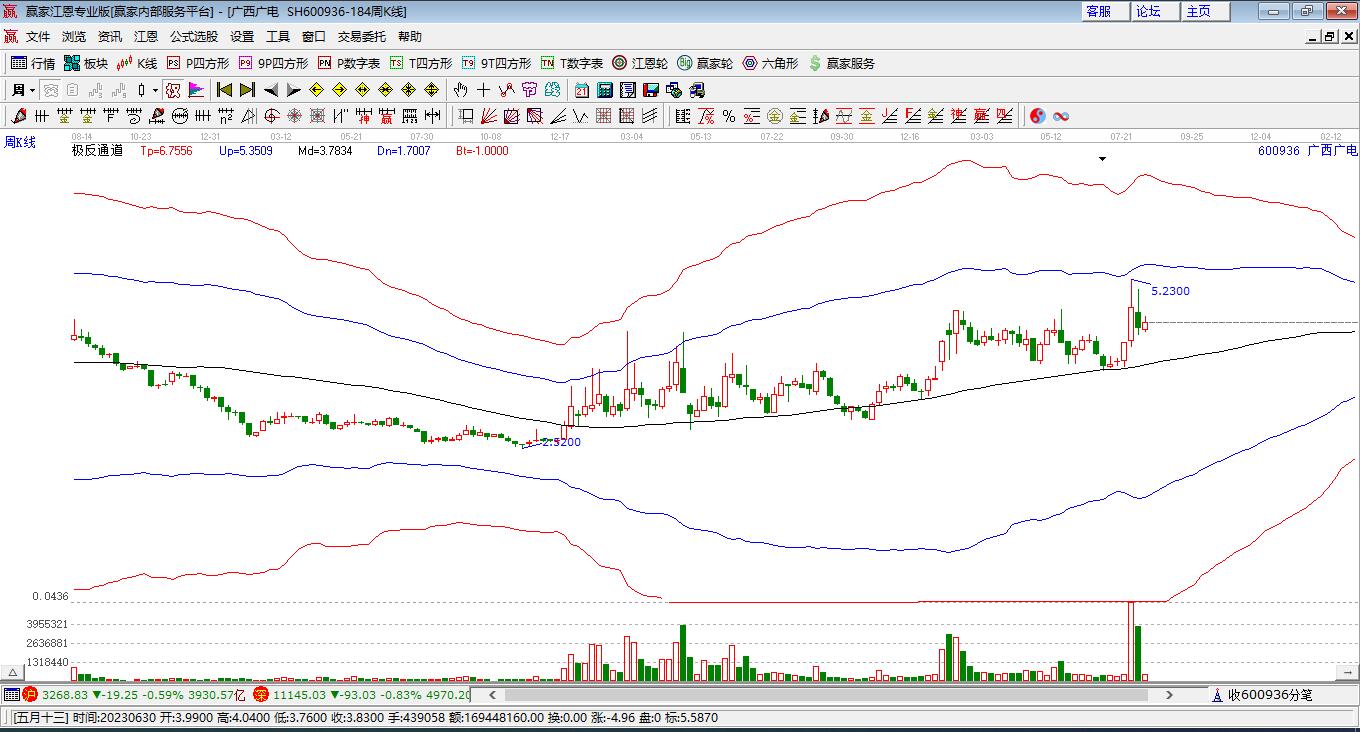
Task: Open the 行情 quotes view
Action: coord(33,63)
